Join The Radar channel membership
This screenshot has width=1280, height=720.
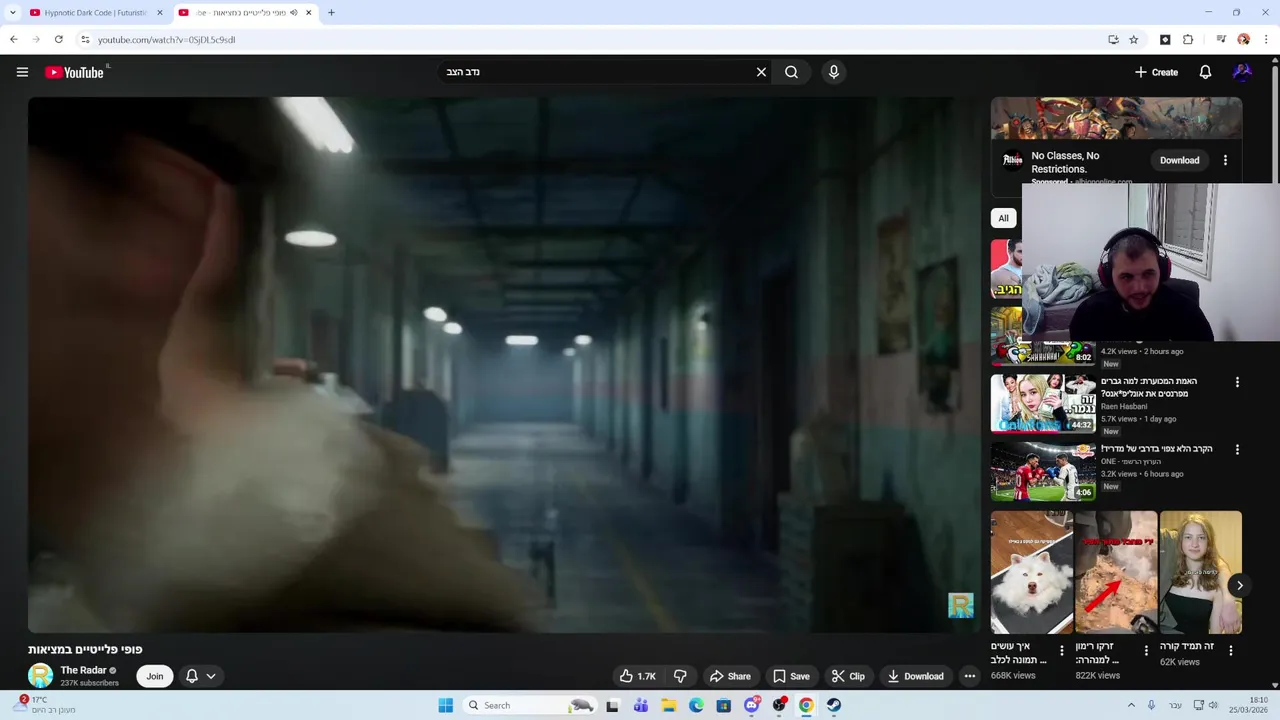click(x=155, y=676)
